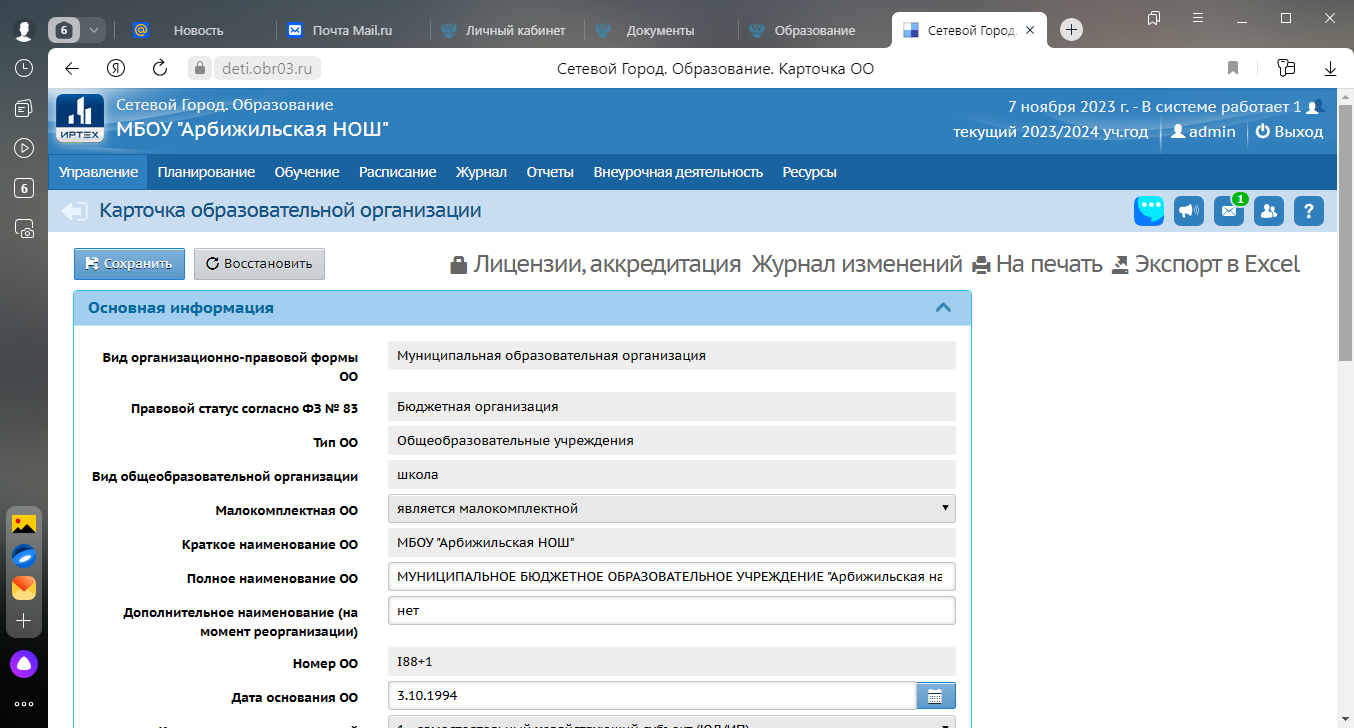Open announcements megaphone icon

pyautogui.click(x=1188, y=211)
